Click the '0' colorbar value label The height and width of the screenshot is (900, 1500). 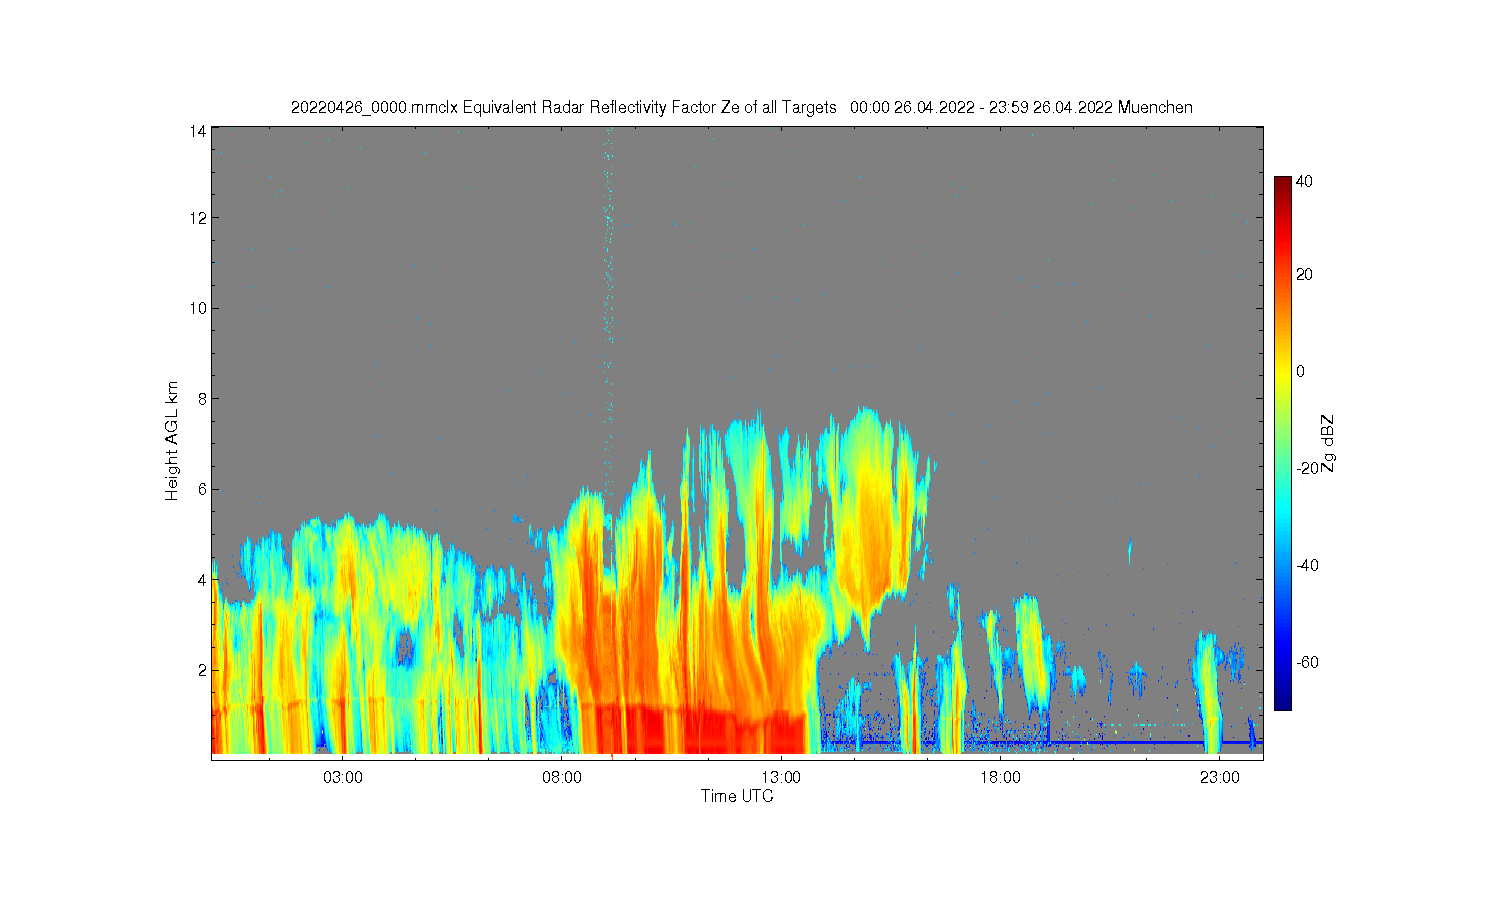click(1300, 371)
